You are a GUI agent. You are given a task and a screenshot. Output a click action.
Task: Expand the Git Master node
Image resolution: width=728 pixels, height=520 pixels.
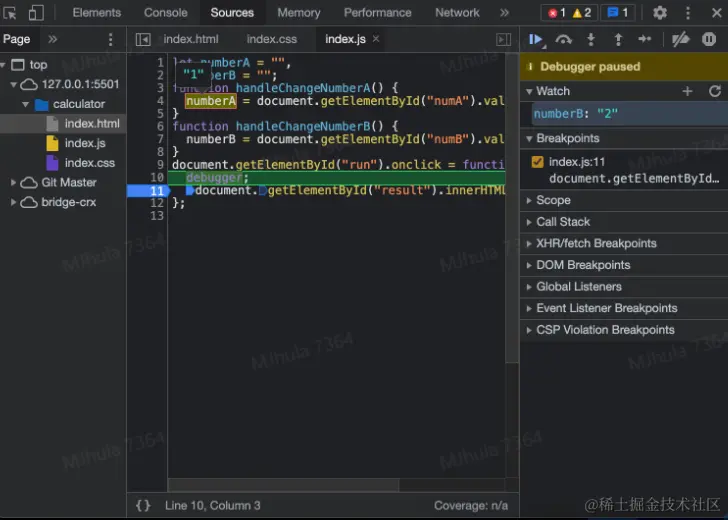[x=13, y=182]
